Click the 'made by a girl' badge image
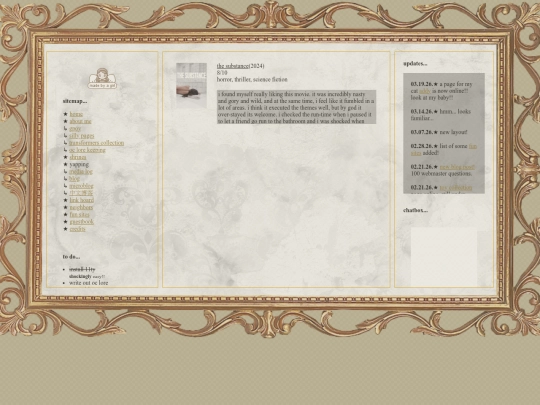 tap(102, 79)
